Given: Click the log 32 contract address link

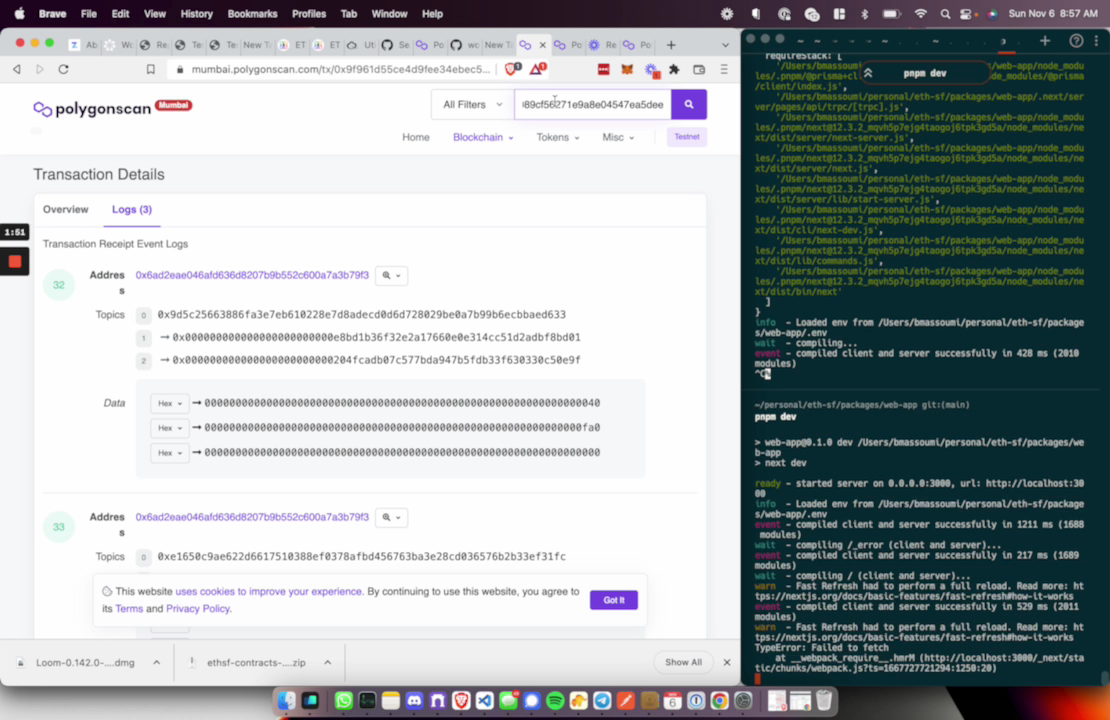Looking at the screenshot, I should tap(252, 275).
